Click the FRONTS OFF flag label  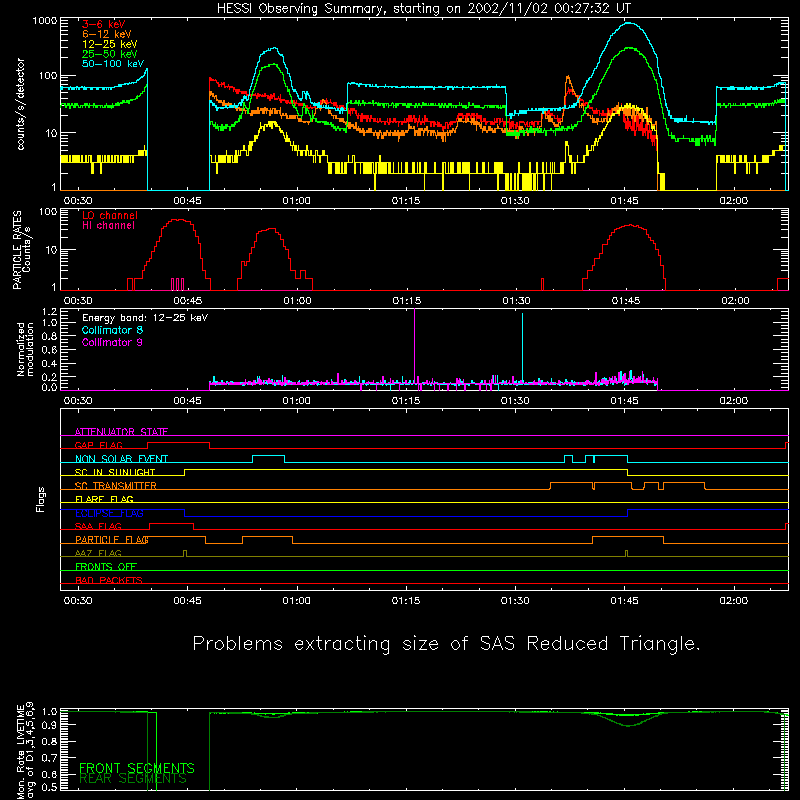click(106, 567)
